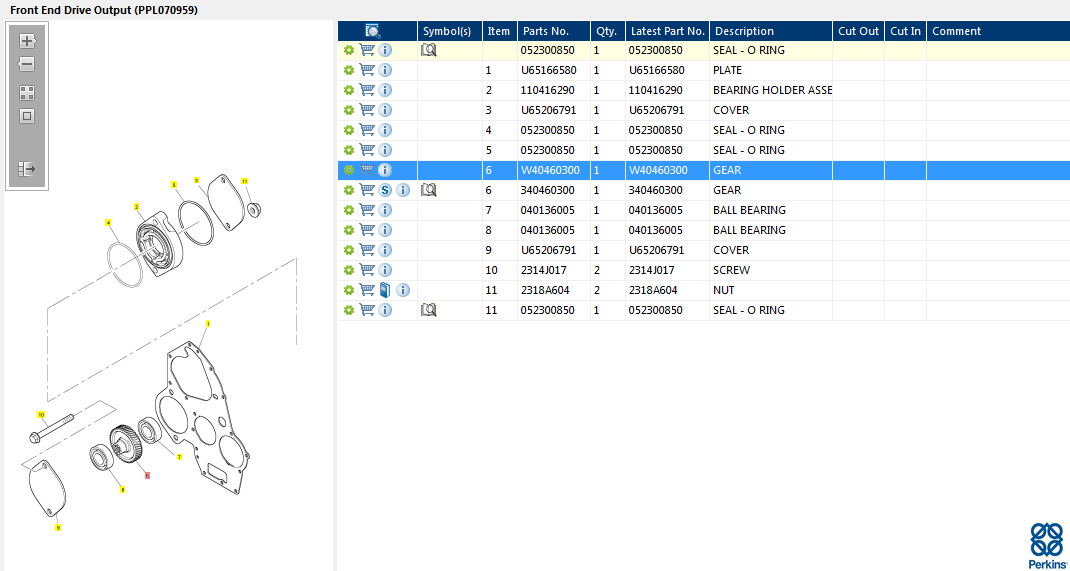
Task: Click latest part number 2314J017
Action: coord(653,270)
